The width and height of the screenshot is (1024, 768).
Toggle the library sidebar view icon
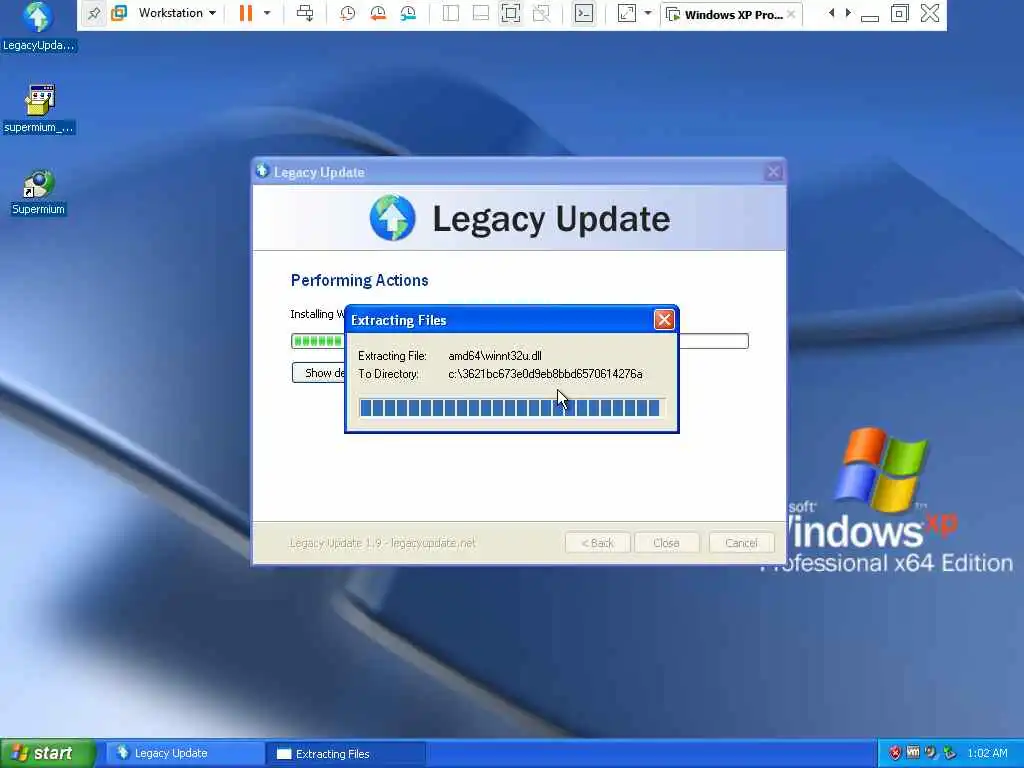451,13
